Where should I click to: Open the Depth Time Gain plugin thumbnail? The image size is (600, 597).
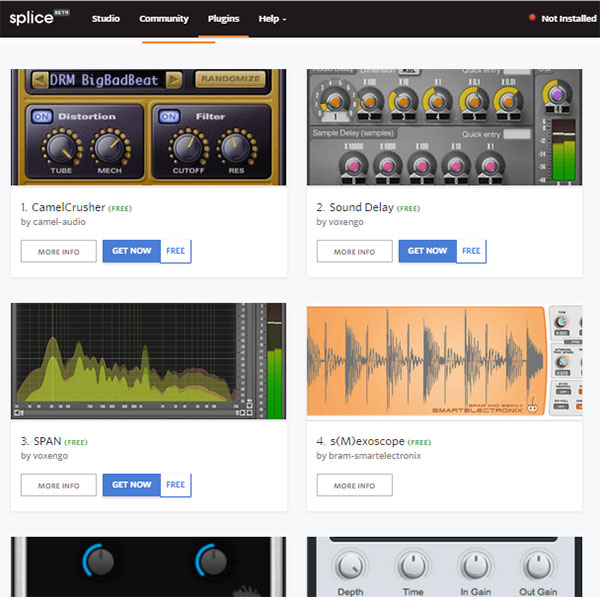(x=444, y=567)
